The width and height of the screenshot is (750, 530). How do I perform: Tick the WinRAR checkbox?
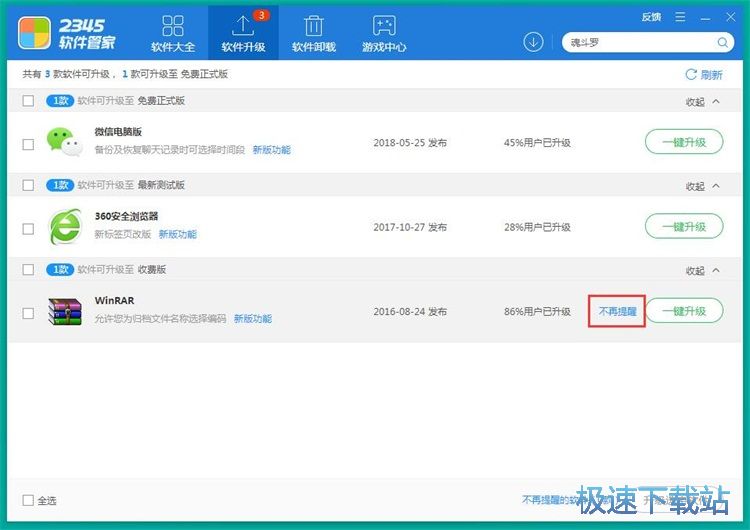(x=28, y=313)
